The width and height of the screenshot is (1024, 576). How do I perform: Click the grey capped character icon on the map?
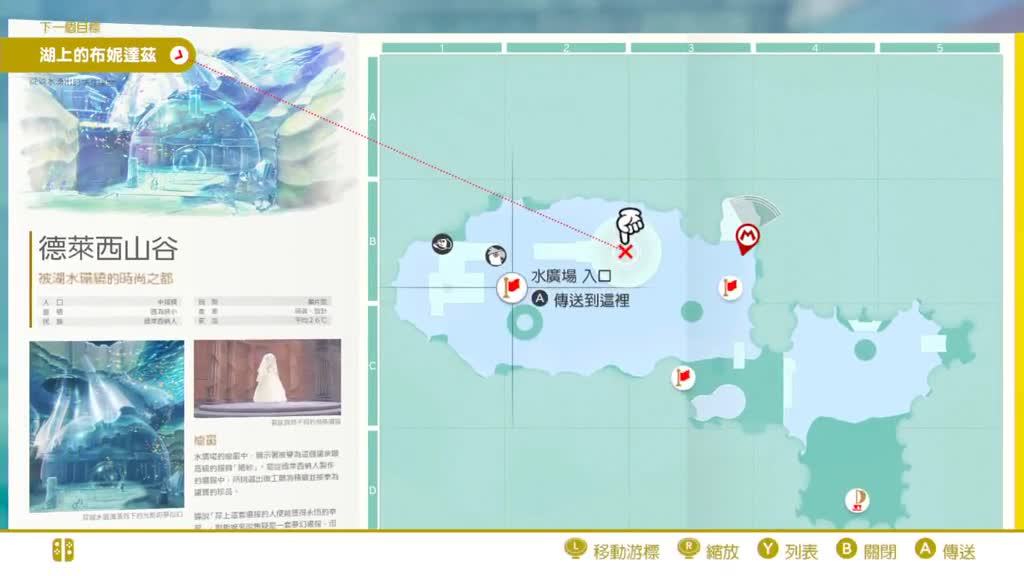[496, 255]
